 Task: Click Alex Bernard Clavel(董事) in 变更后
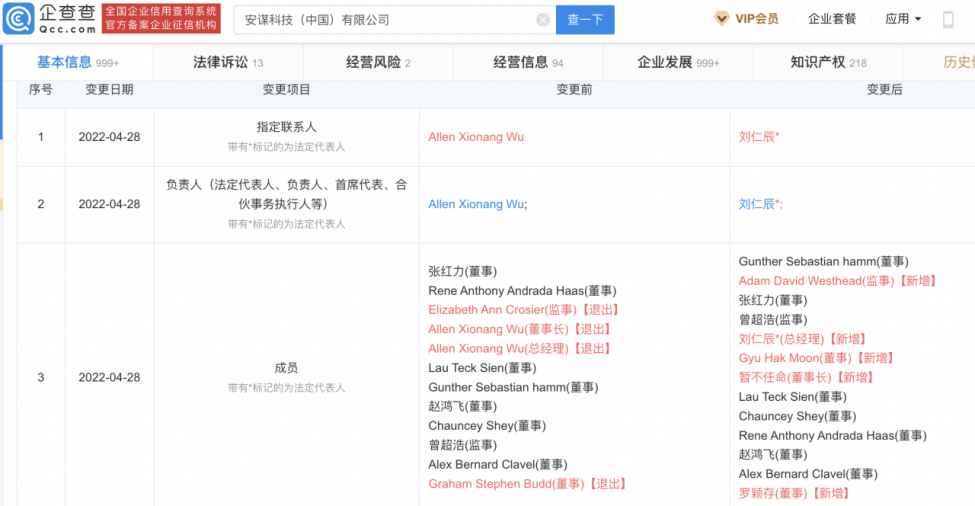pyautogui.click(x=808, y=474)
